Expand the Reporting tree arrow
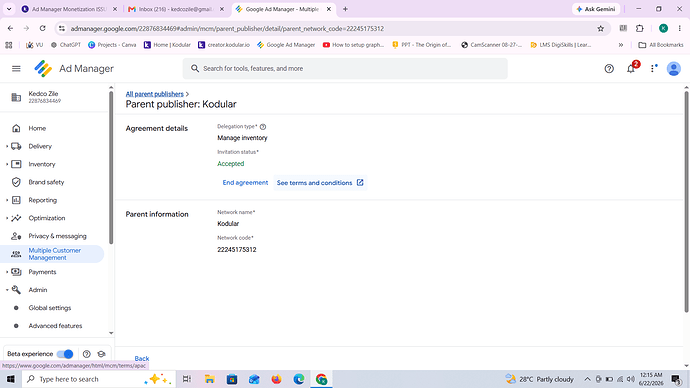Screen dimensions: 690x388 pyautogui.click(x=7, y=200)
